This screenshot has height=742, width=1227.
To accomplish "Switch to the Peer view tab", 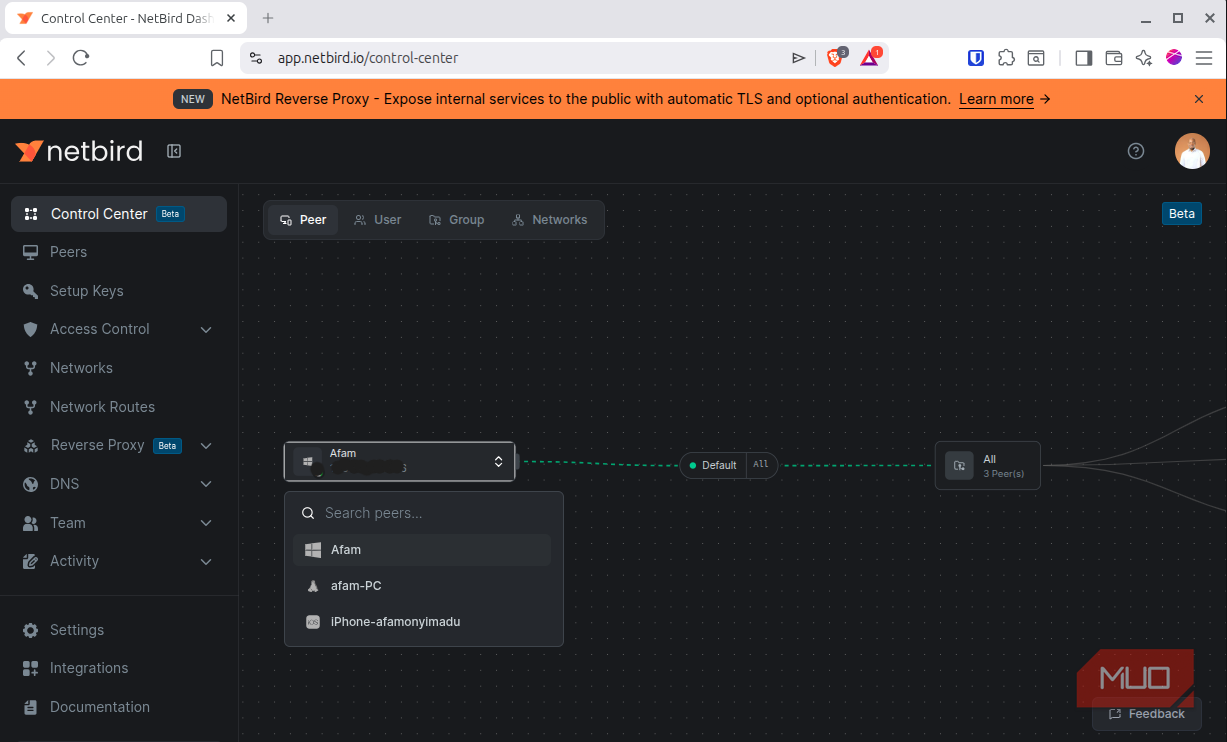I will (x=303, y=220).
